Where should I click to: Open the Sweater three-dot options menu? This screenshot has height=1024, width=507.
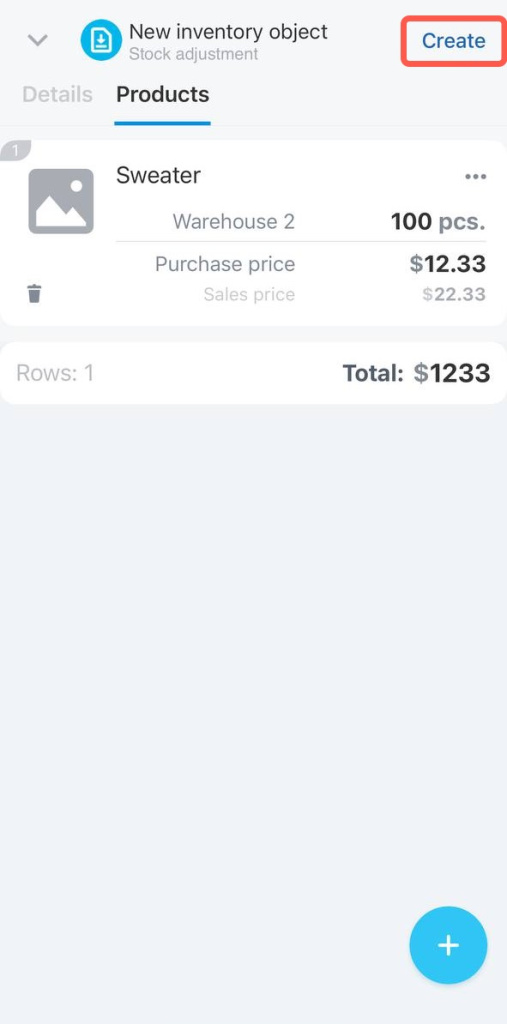click(475, 176)
